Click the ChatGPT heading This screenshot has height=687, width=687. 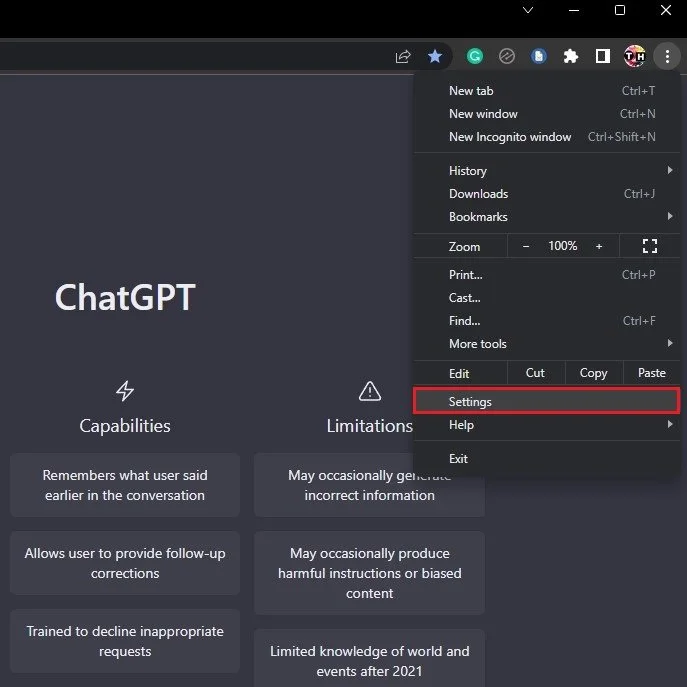tap(125, 297)
